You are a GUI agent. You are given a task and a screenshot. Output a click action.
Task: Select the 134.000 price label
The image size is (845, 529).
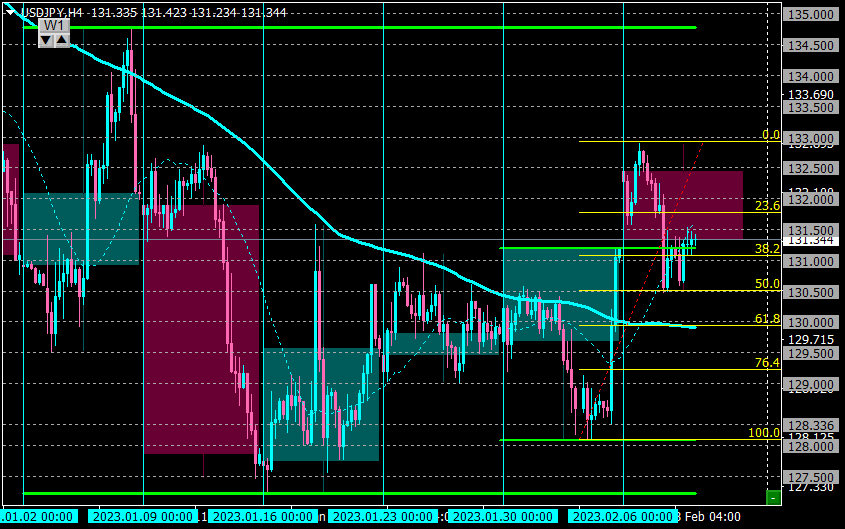tap(811, 76)
